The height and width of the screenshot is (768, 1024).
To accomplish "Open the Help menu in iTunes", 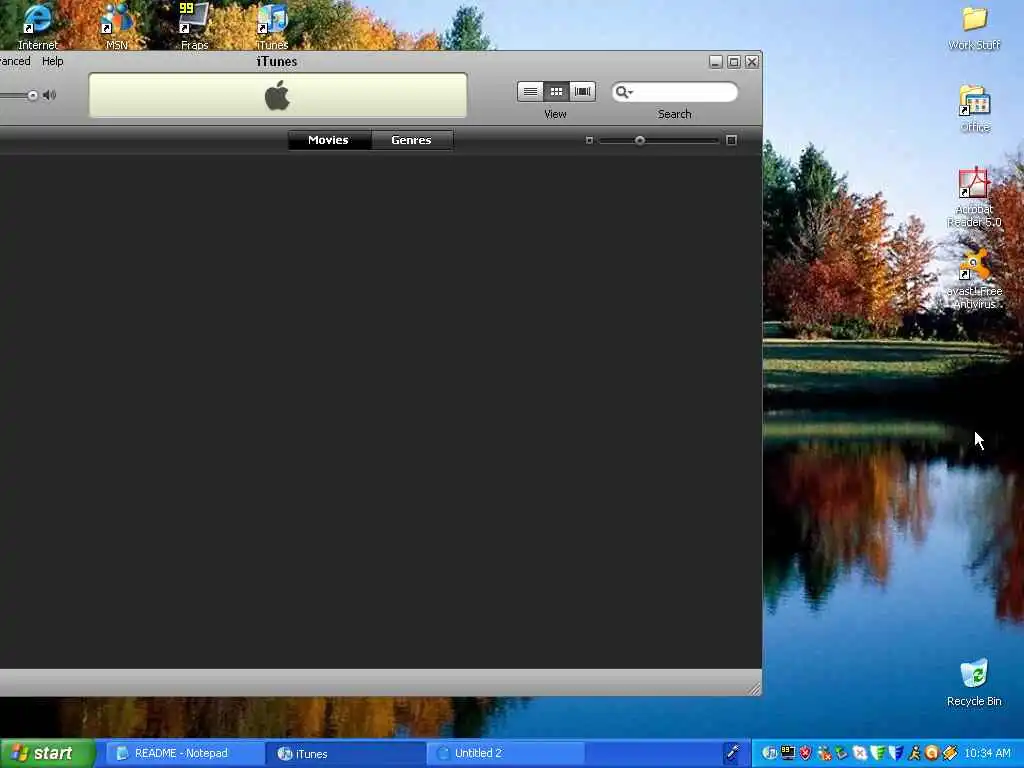I will coord(53,61).
